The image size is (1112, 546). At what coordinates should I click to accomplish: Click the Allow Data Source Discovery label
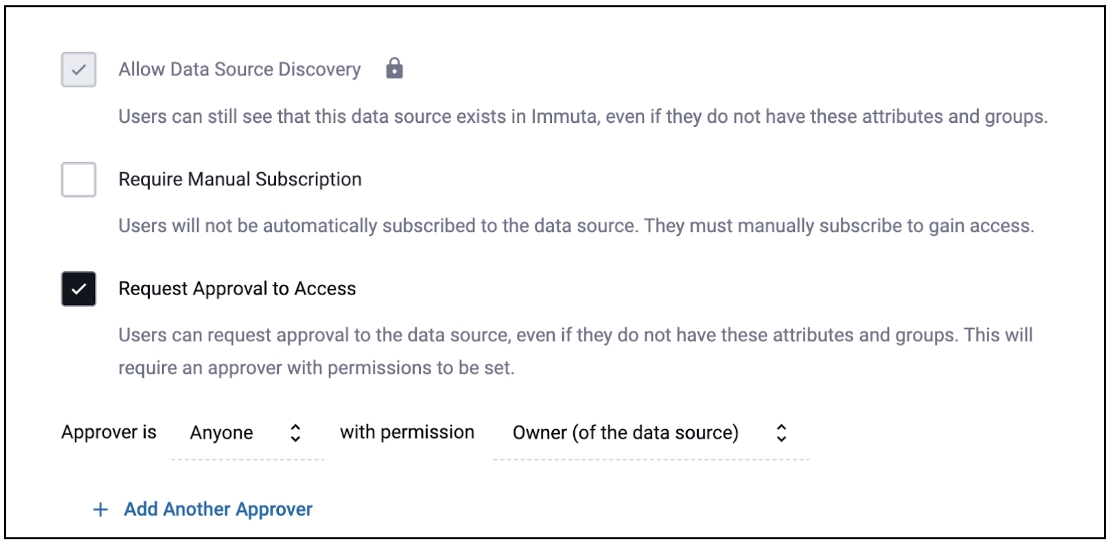[239, 70]
